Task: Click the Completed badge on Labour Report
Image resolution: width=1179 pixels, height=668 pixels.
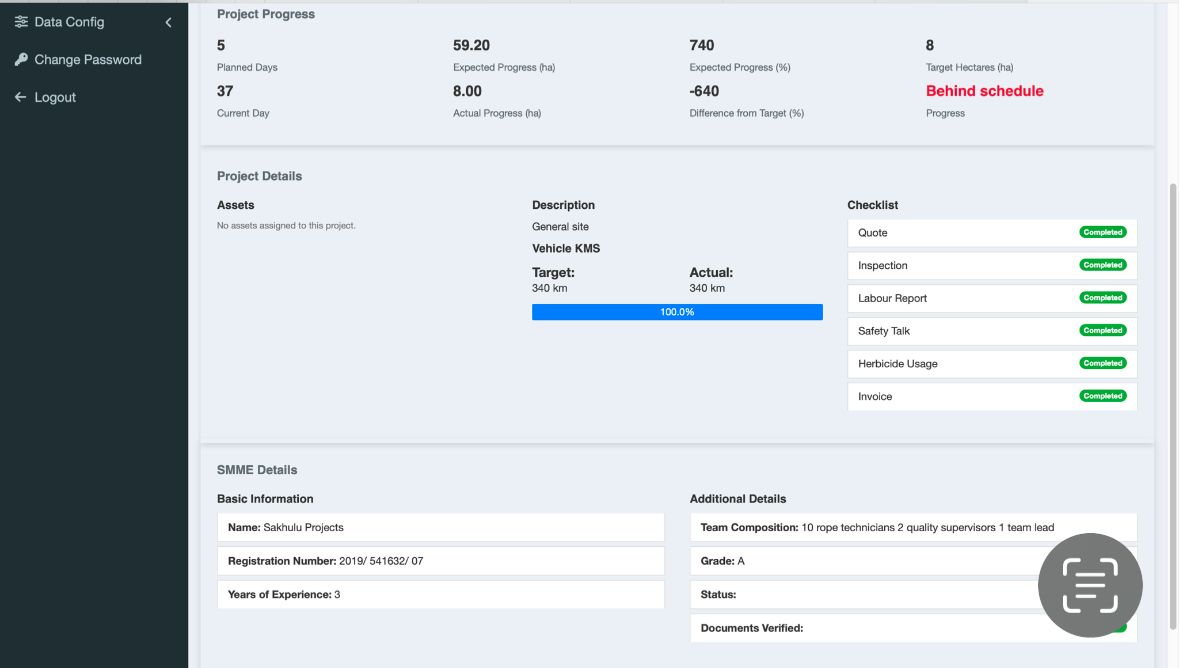Action: [1102, 298]
